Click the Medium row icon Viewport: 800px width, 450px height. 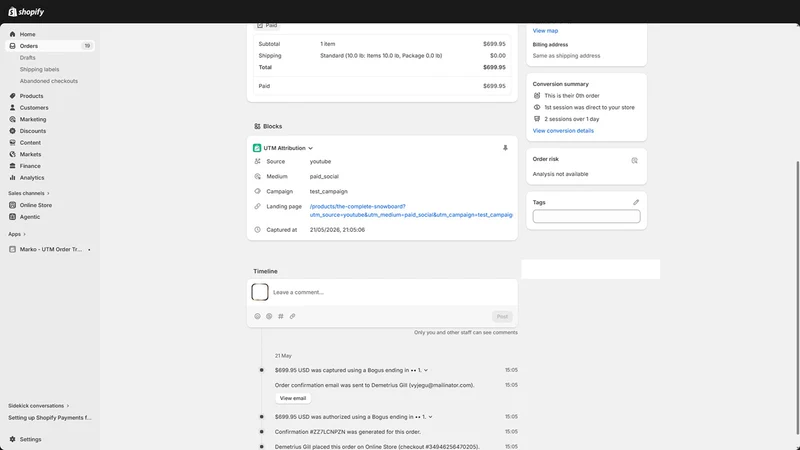[x=257, y=176]
